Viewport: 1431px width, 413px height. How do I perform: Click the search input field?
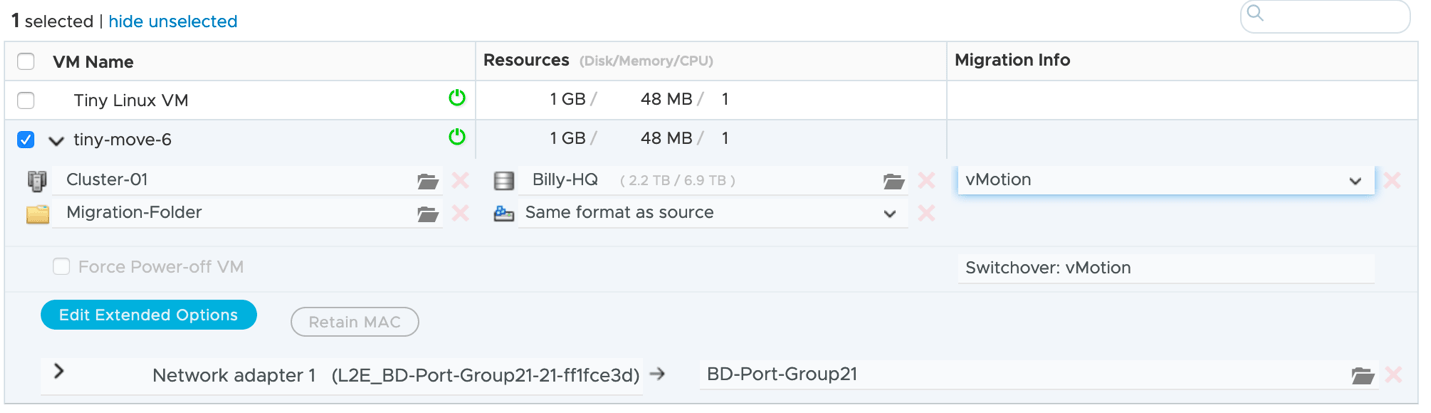(x=1330, y=15)
